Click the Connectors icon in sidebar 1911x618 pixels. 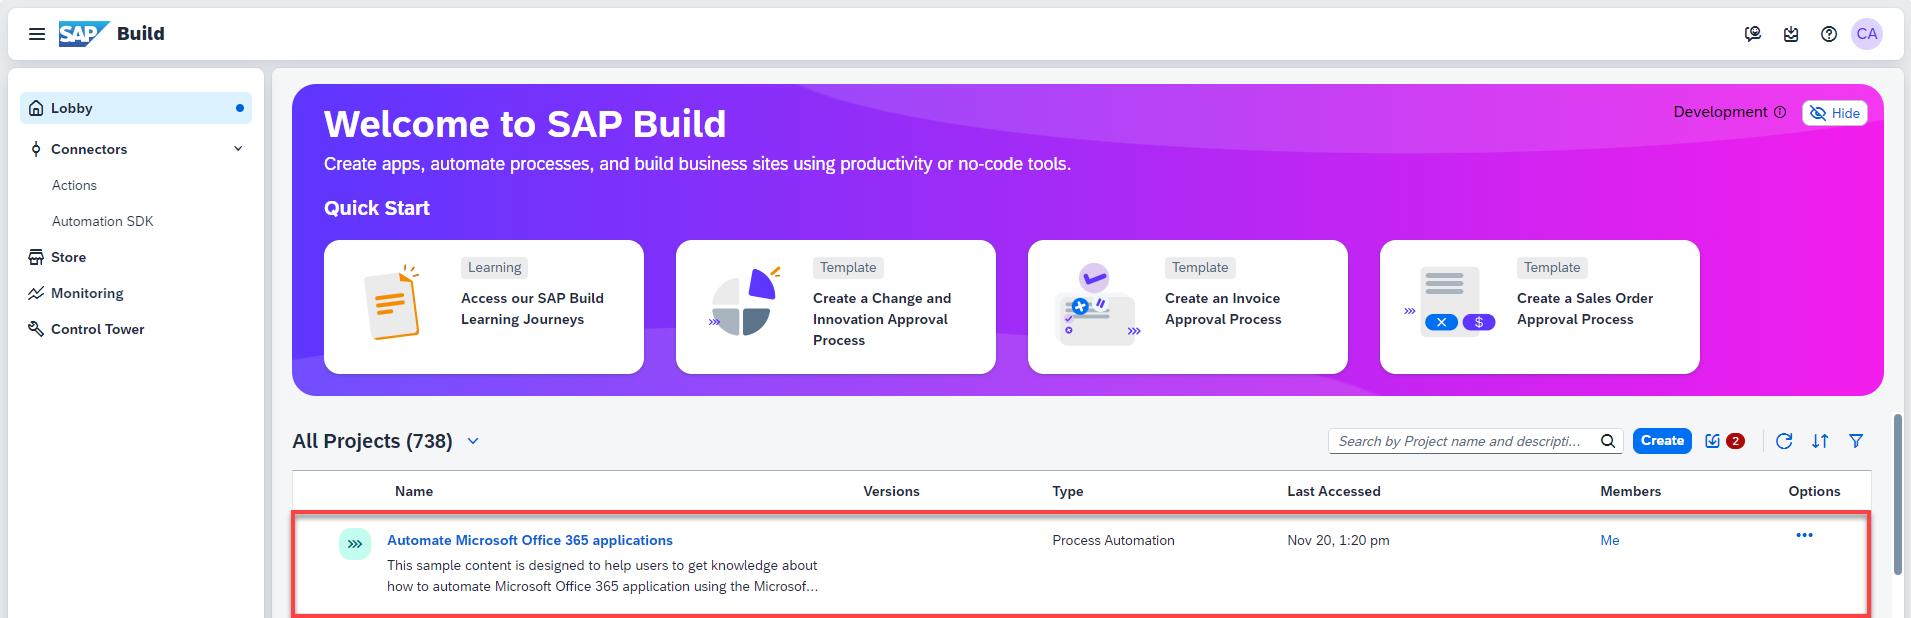[x=36, y=149]
